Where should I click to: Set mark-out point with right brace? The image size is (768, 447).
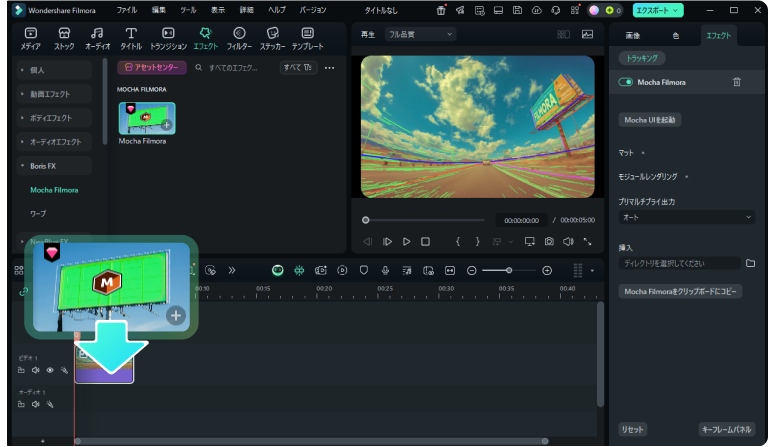pyautogui.click(x=478, y=241)
